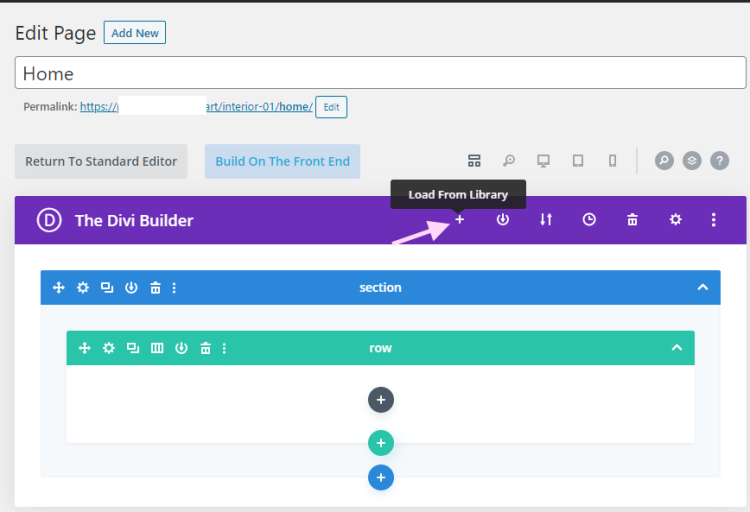
Task: Change row column structure icon
Action: pyautogui.click(x=157, y=348)
